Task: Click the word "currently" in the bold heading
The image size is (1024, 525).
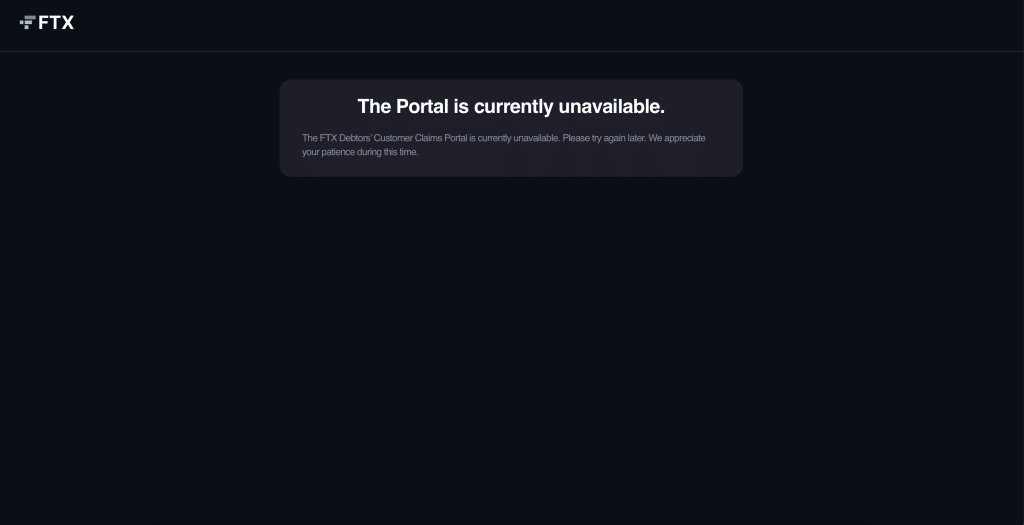Action: 513,107
